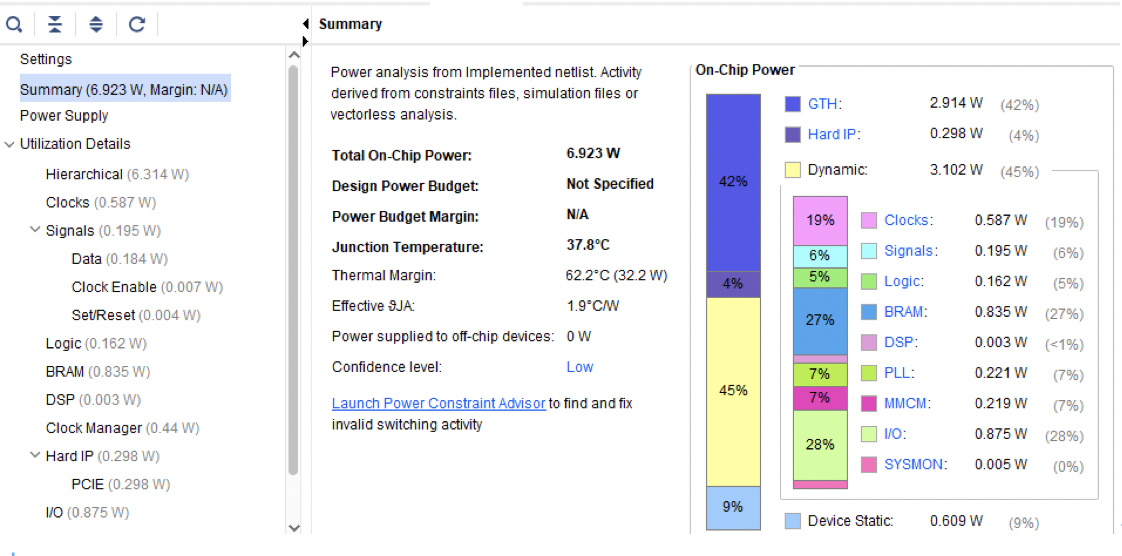Select Set/Reset (0.004 W) entry
The width and height of the screenshot is (1122, 556).
tap(136, 315)
